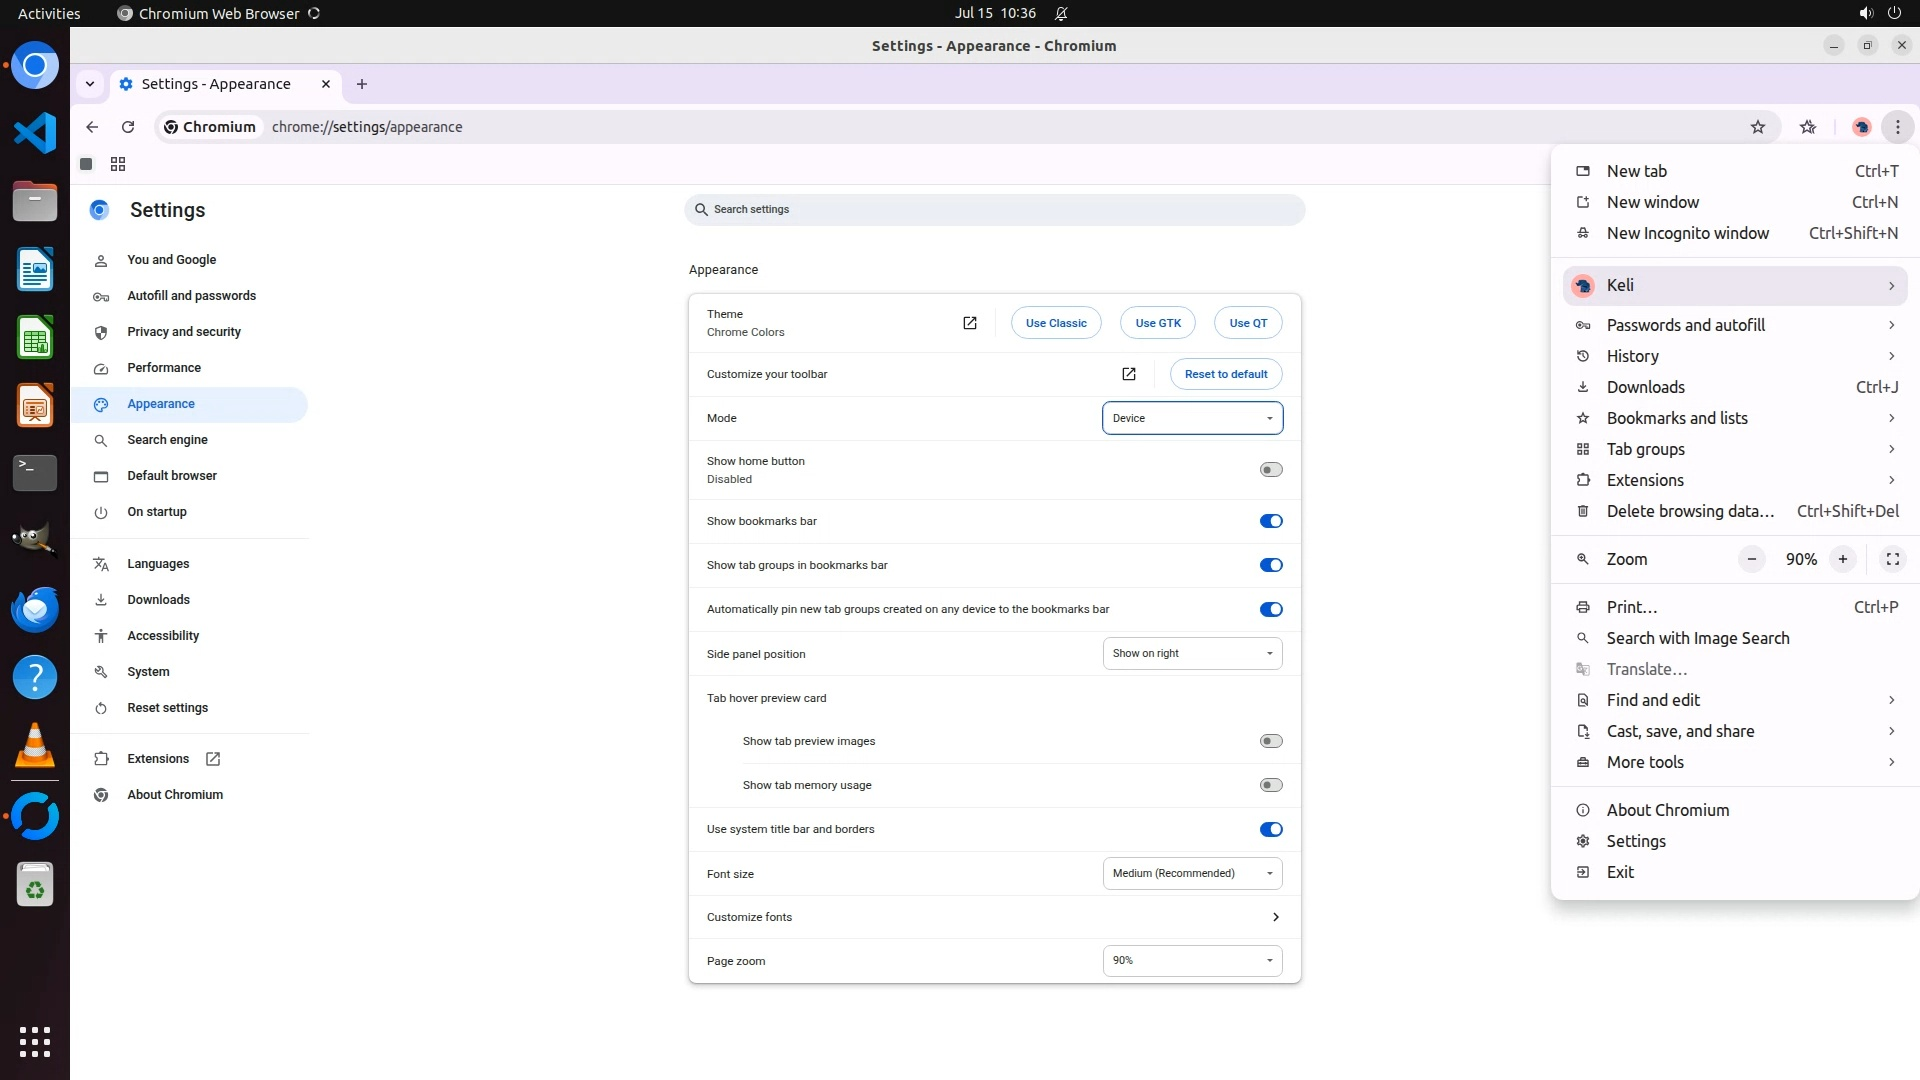Image resolution: width=1920 pixels, height=1080 pixels.
Task: Open the Side panel position dropdown
Action: coord(1192,654)
